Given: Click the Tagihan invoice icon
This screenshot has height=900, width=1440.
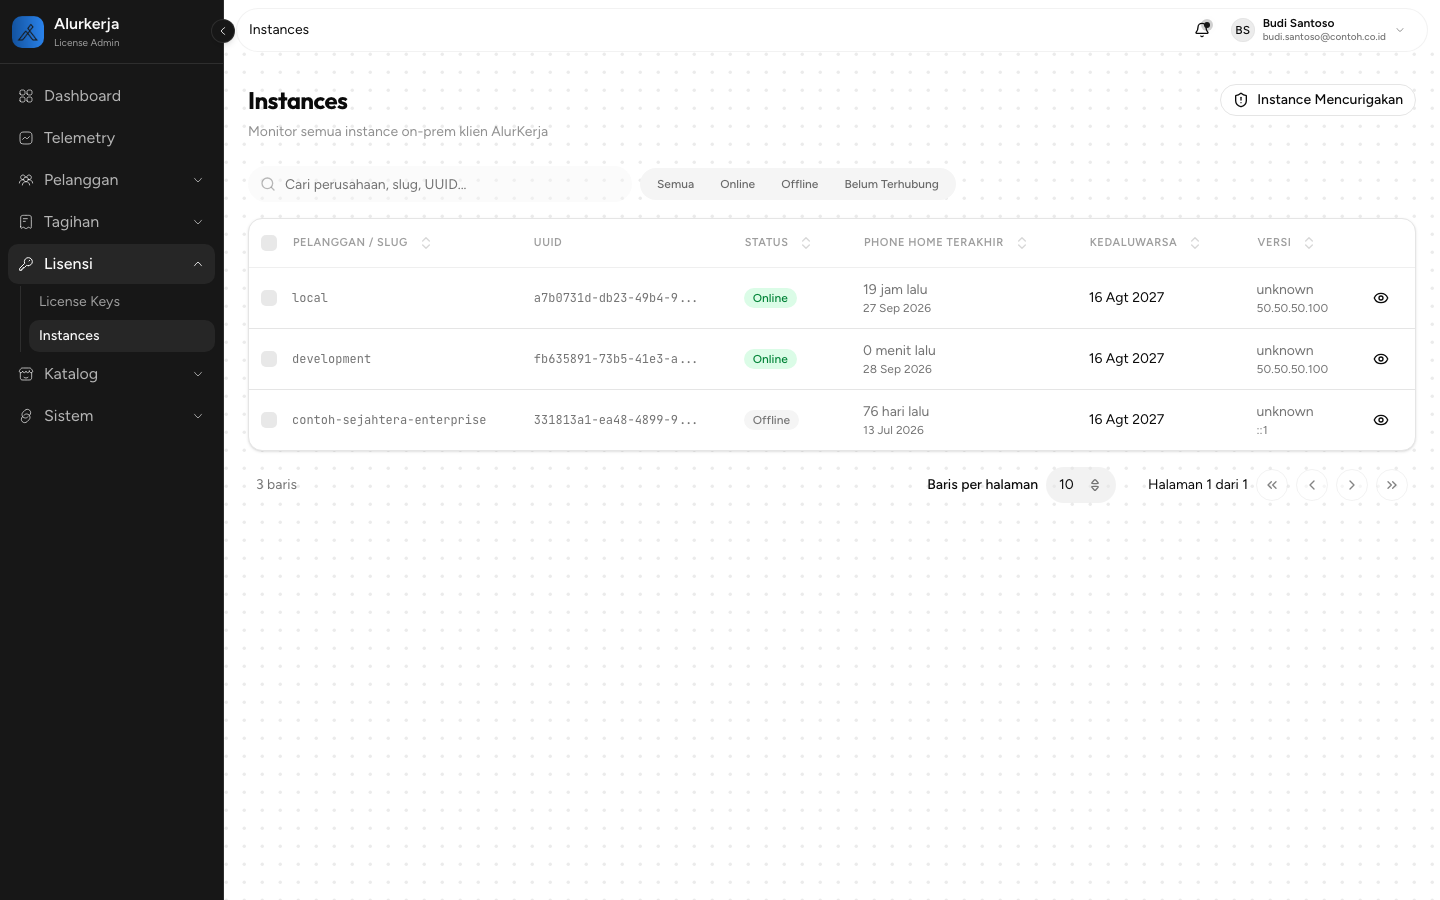Looking at the screenshot, I should pyautogui.click(x=26, y=222).
